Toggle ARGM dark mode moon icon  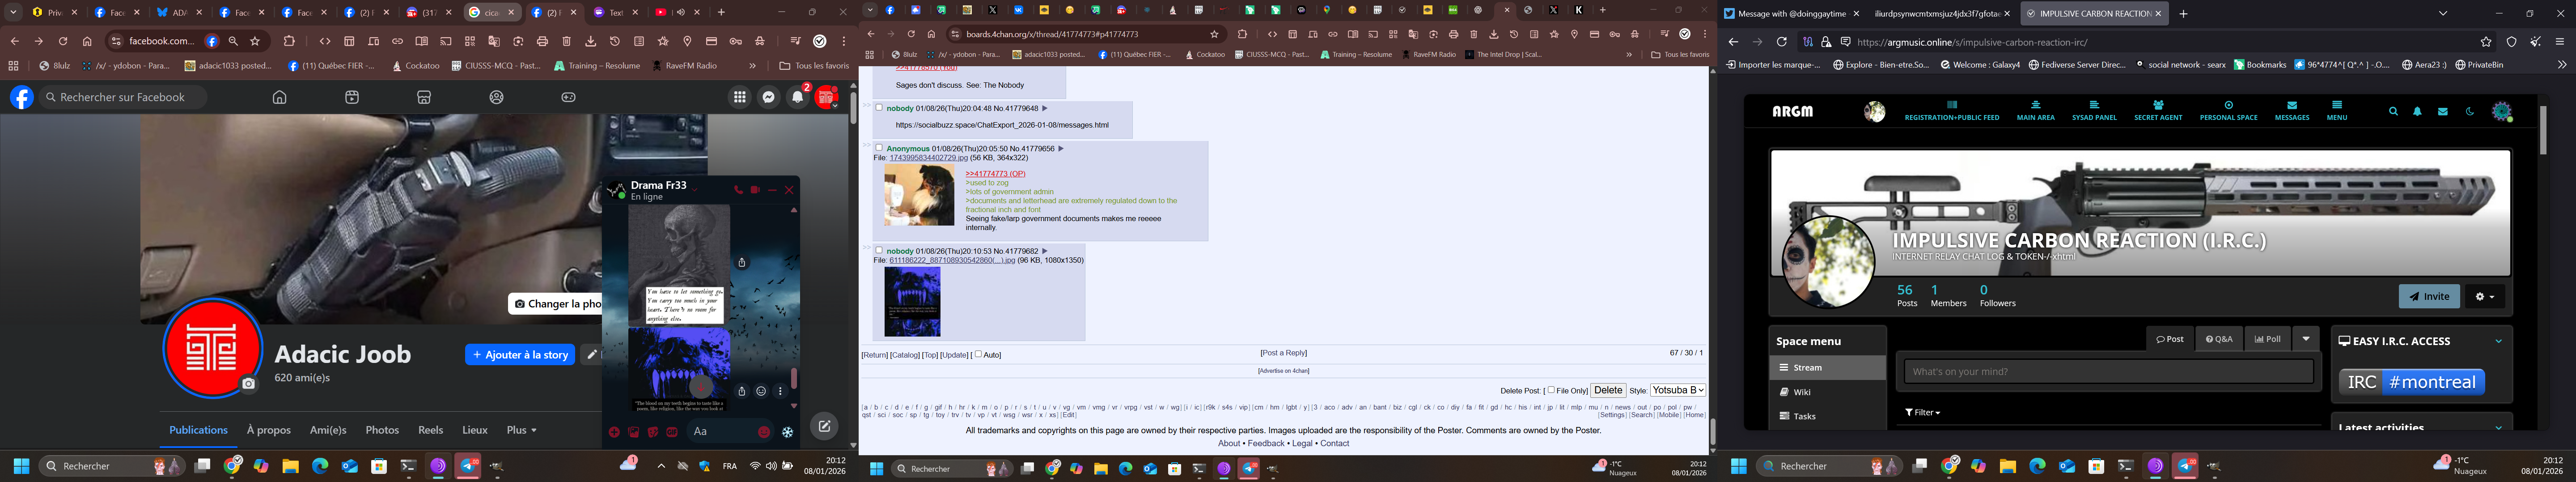click(2469, 112)
